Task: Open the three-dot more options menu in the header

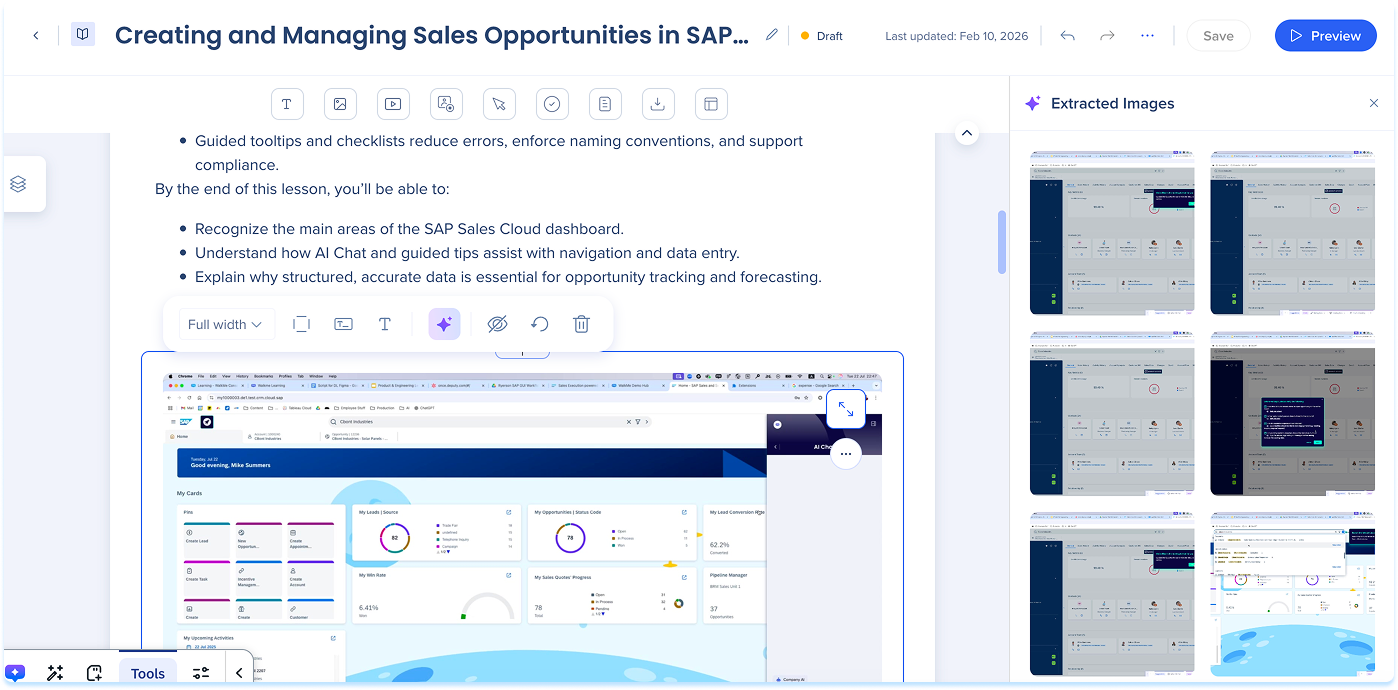Action: pyautogui.click(x=1147, y=35)
